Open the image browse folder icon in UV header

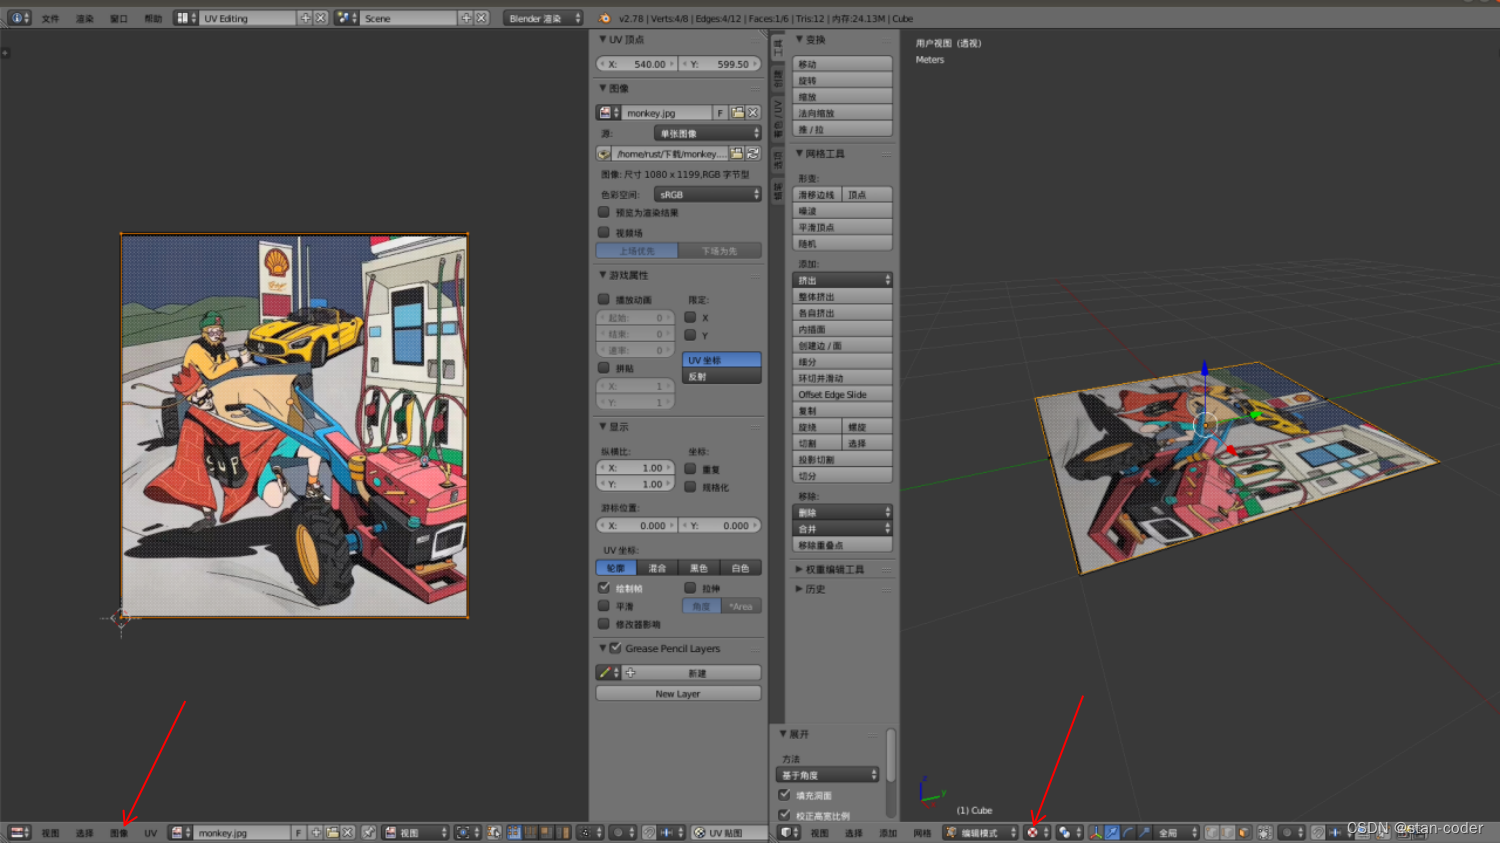(x=333, y=832)
